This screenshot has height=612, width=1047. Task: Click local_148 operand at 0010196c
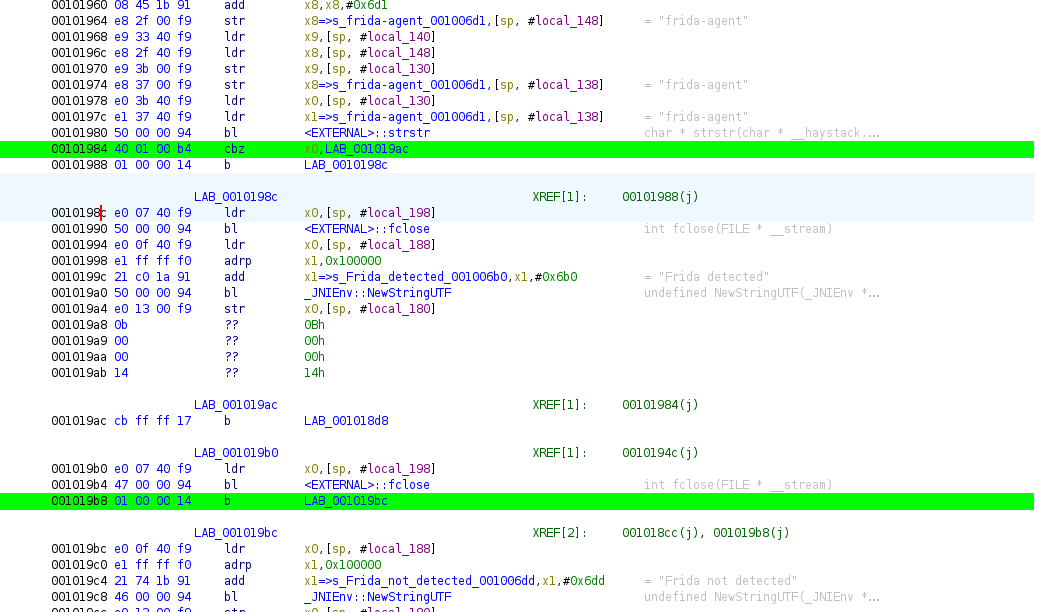pyautogui.click(x=397, y=53)
